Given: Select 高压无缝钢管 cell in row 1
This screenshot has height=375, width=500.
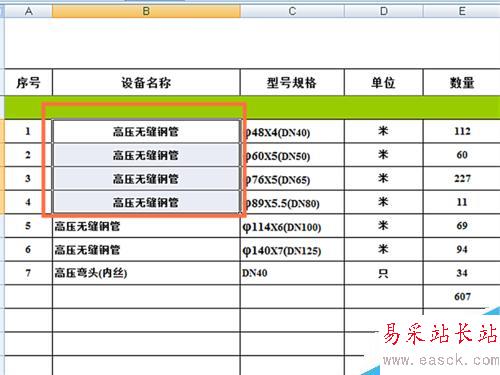Looking at the screenshot, I should pos(146,131).
